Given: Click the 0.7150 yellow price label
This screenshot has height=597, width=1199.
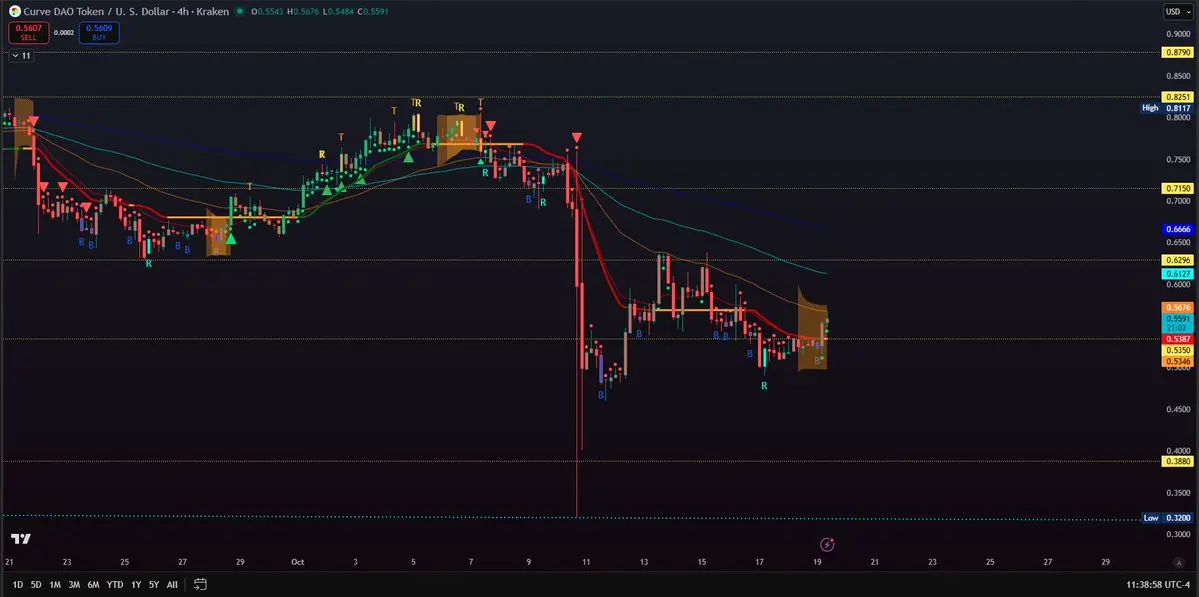Looking at the screenshot, I should pos(1176,188).
